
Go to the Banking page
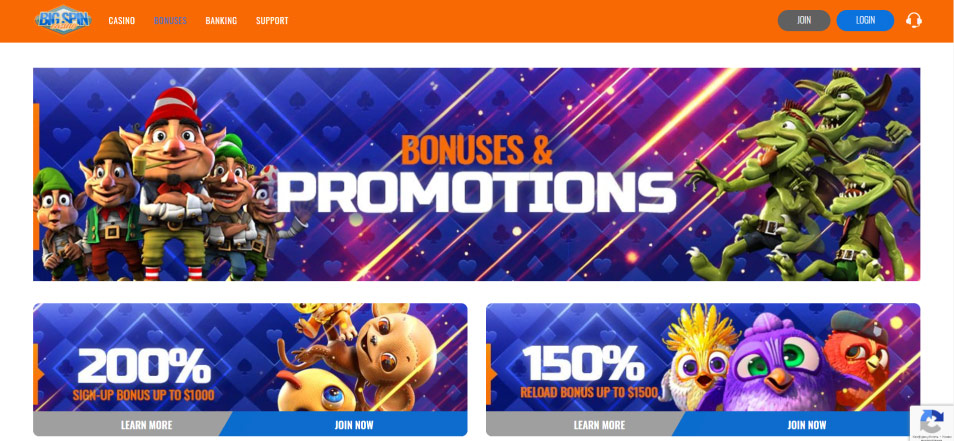(221, 21)
